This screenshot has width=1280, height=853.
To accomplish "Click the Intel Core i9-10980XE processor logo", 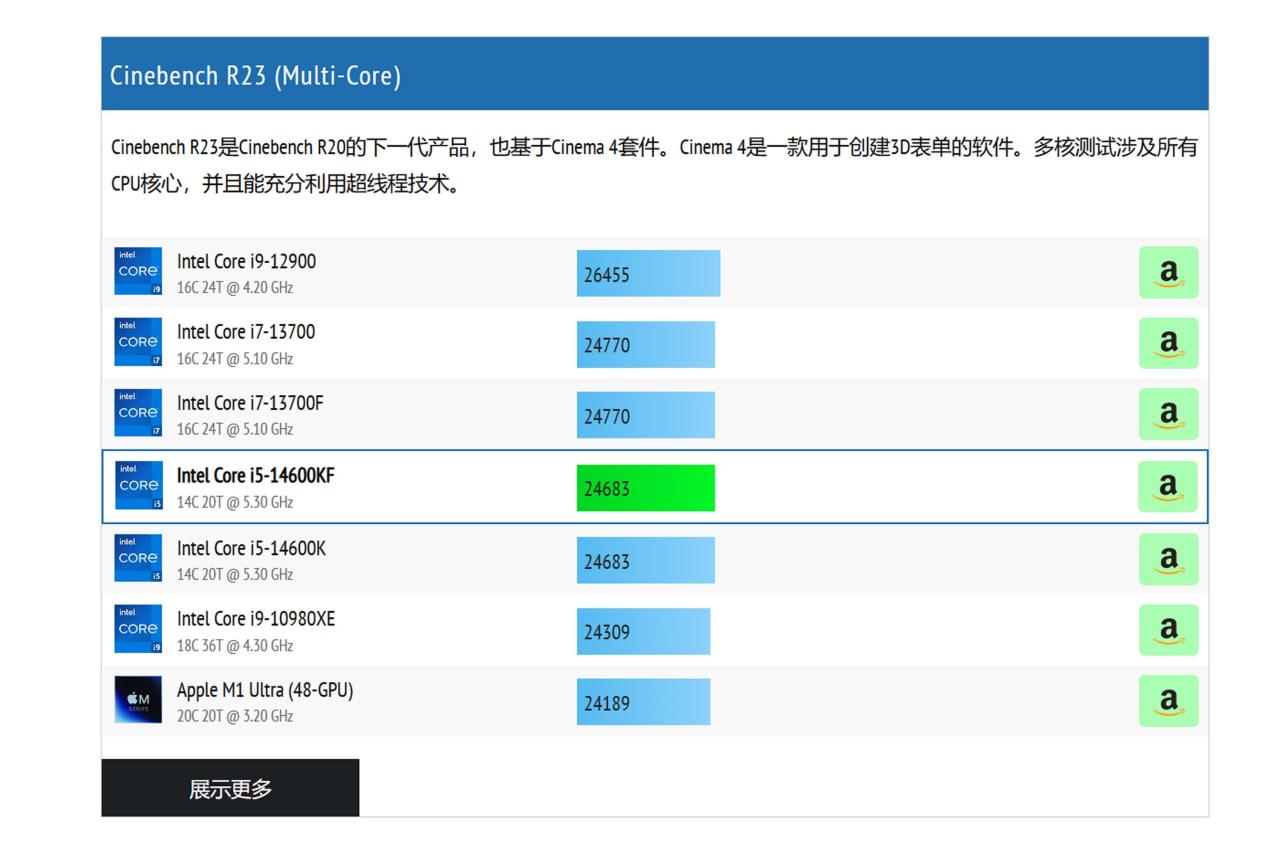I will tap(138, 630).
